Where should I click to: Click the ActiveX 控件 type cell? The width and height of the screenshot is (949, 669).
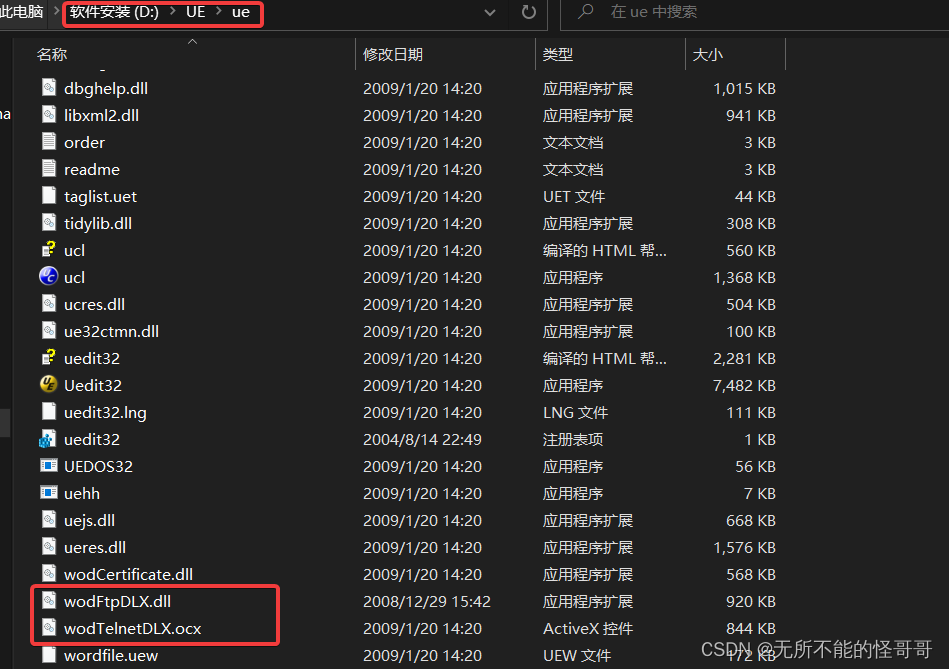(588, 628)
